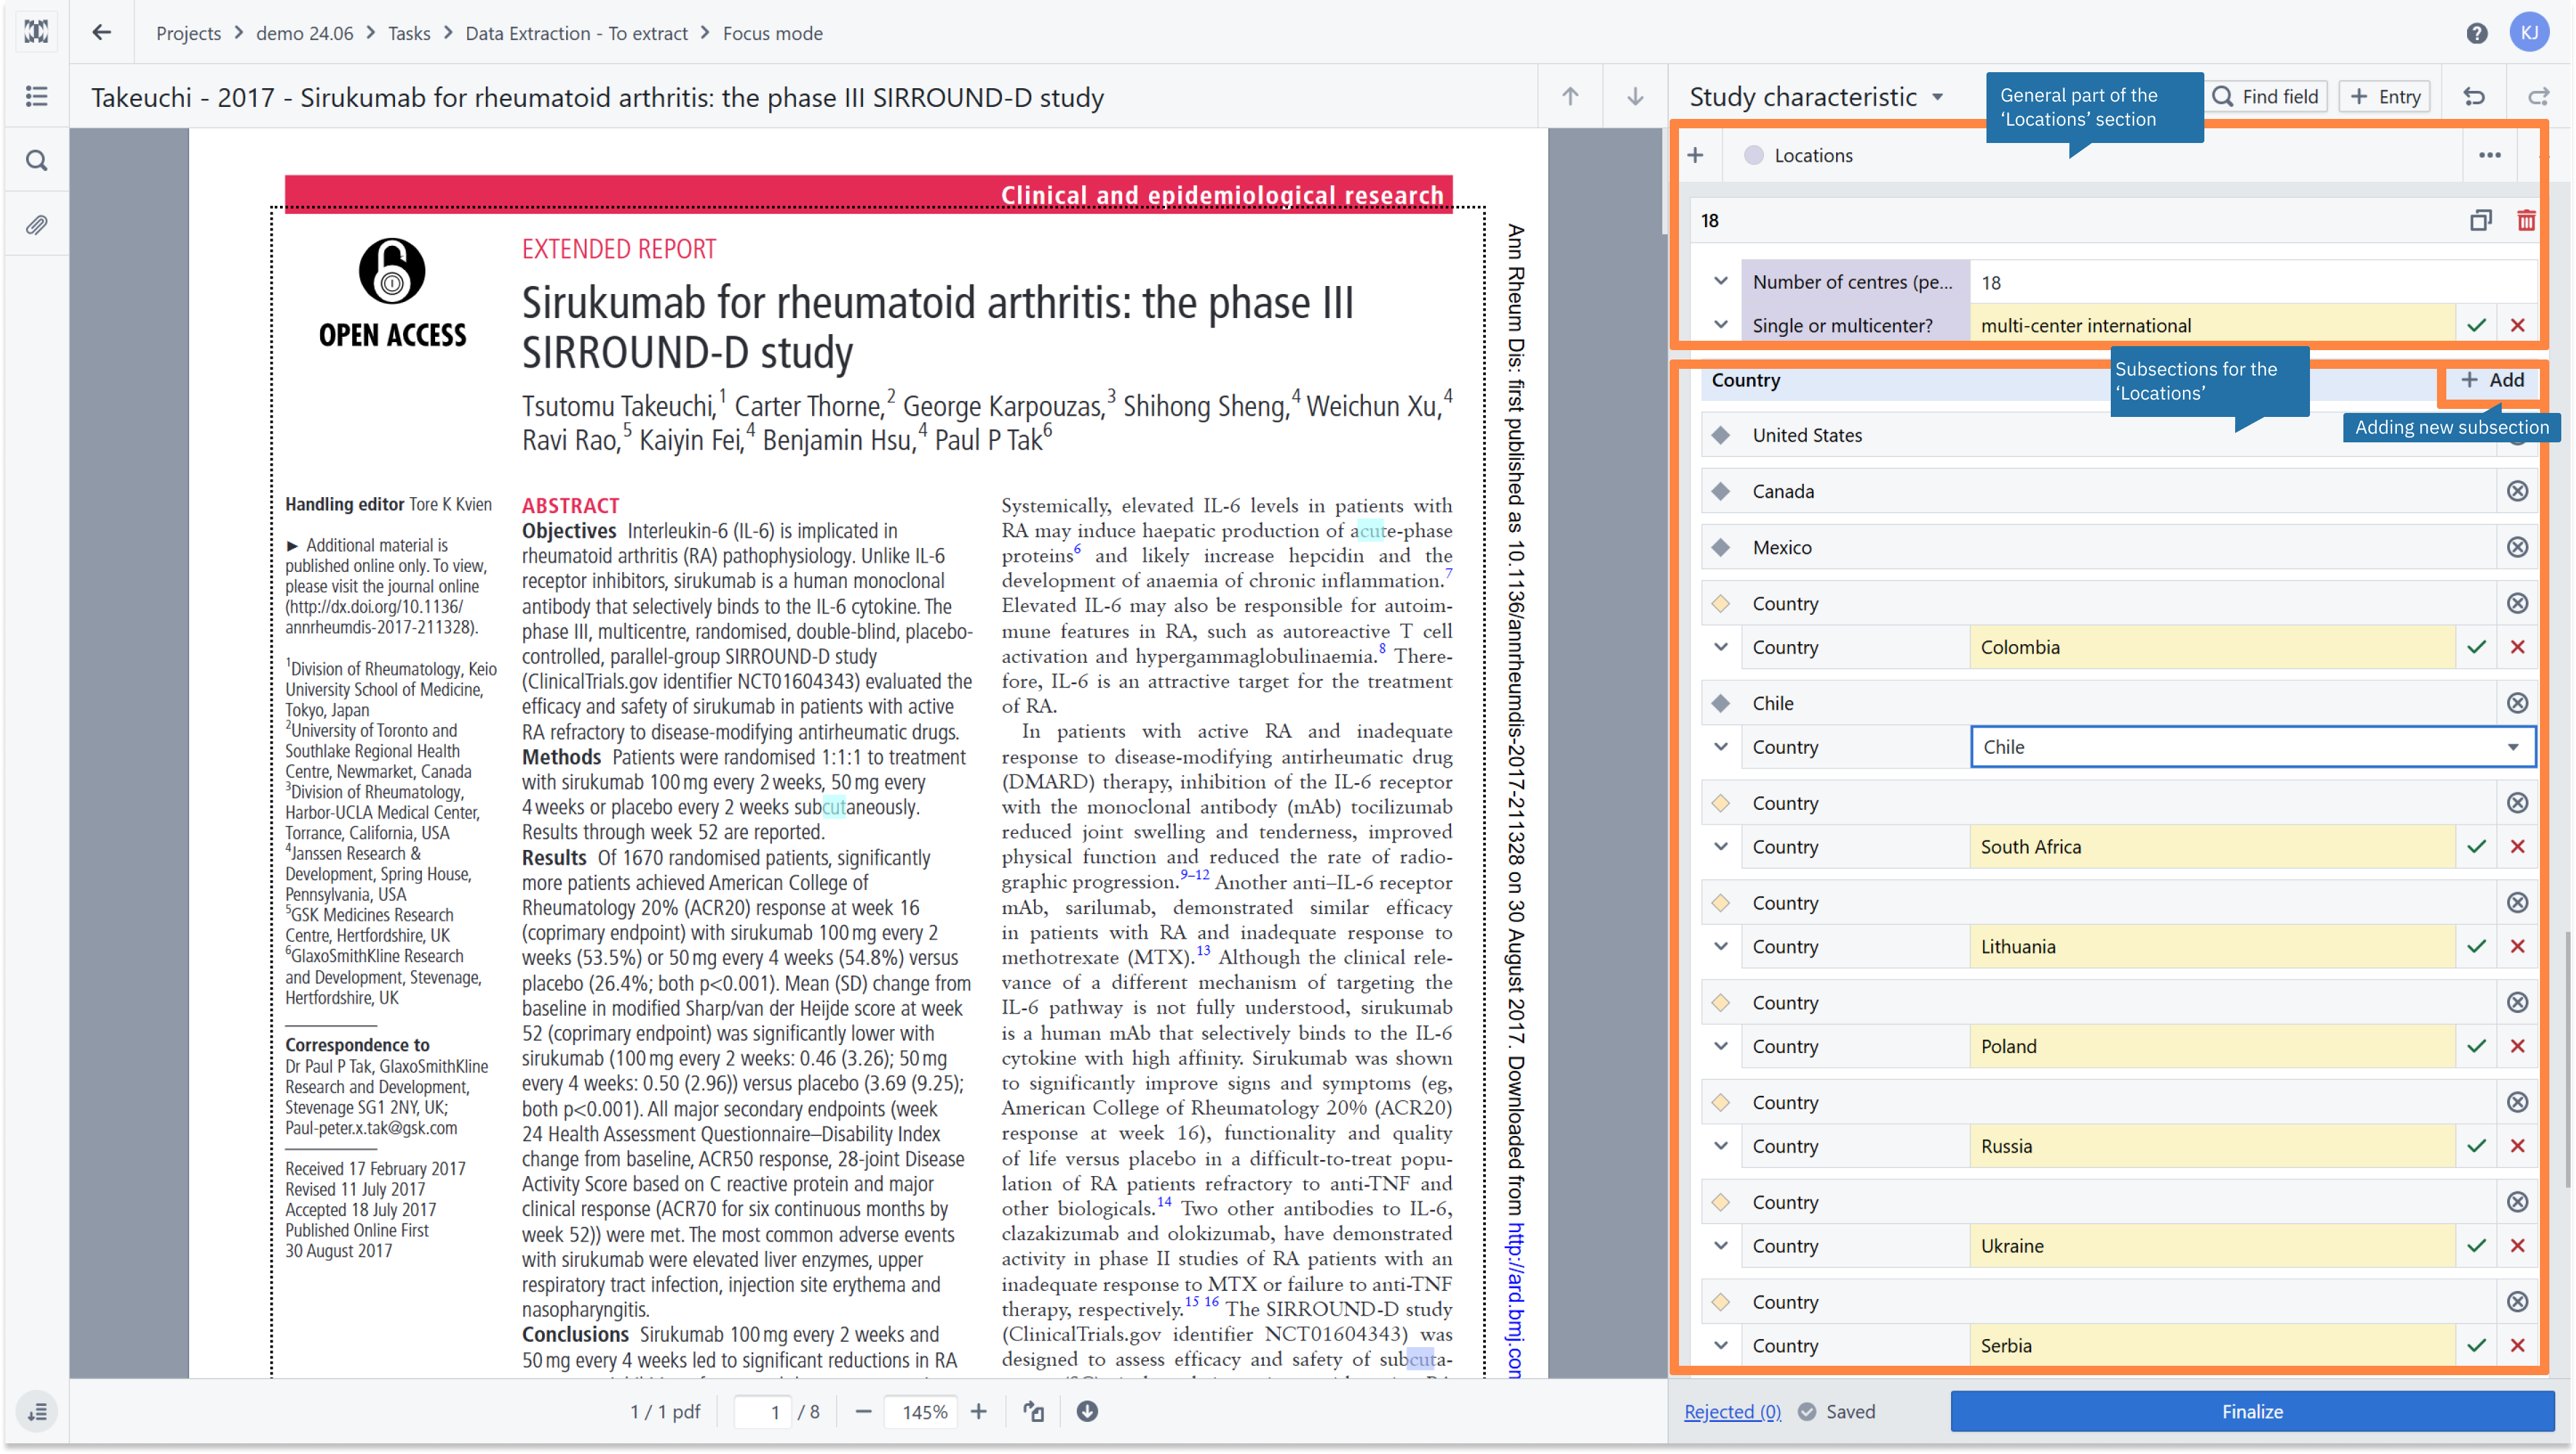Remove the Mexico country subsection
Screen dimensions: 2576x1454
(x=2517, y=547)
